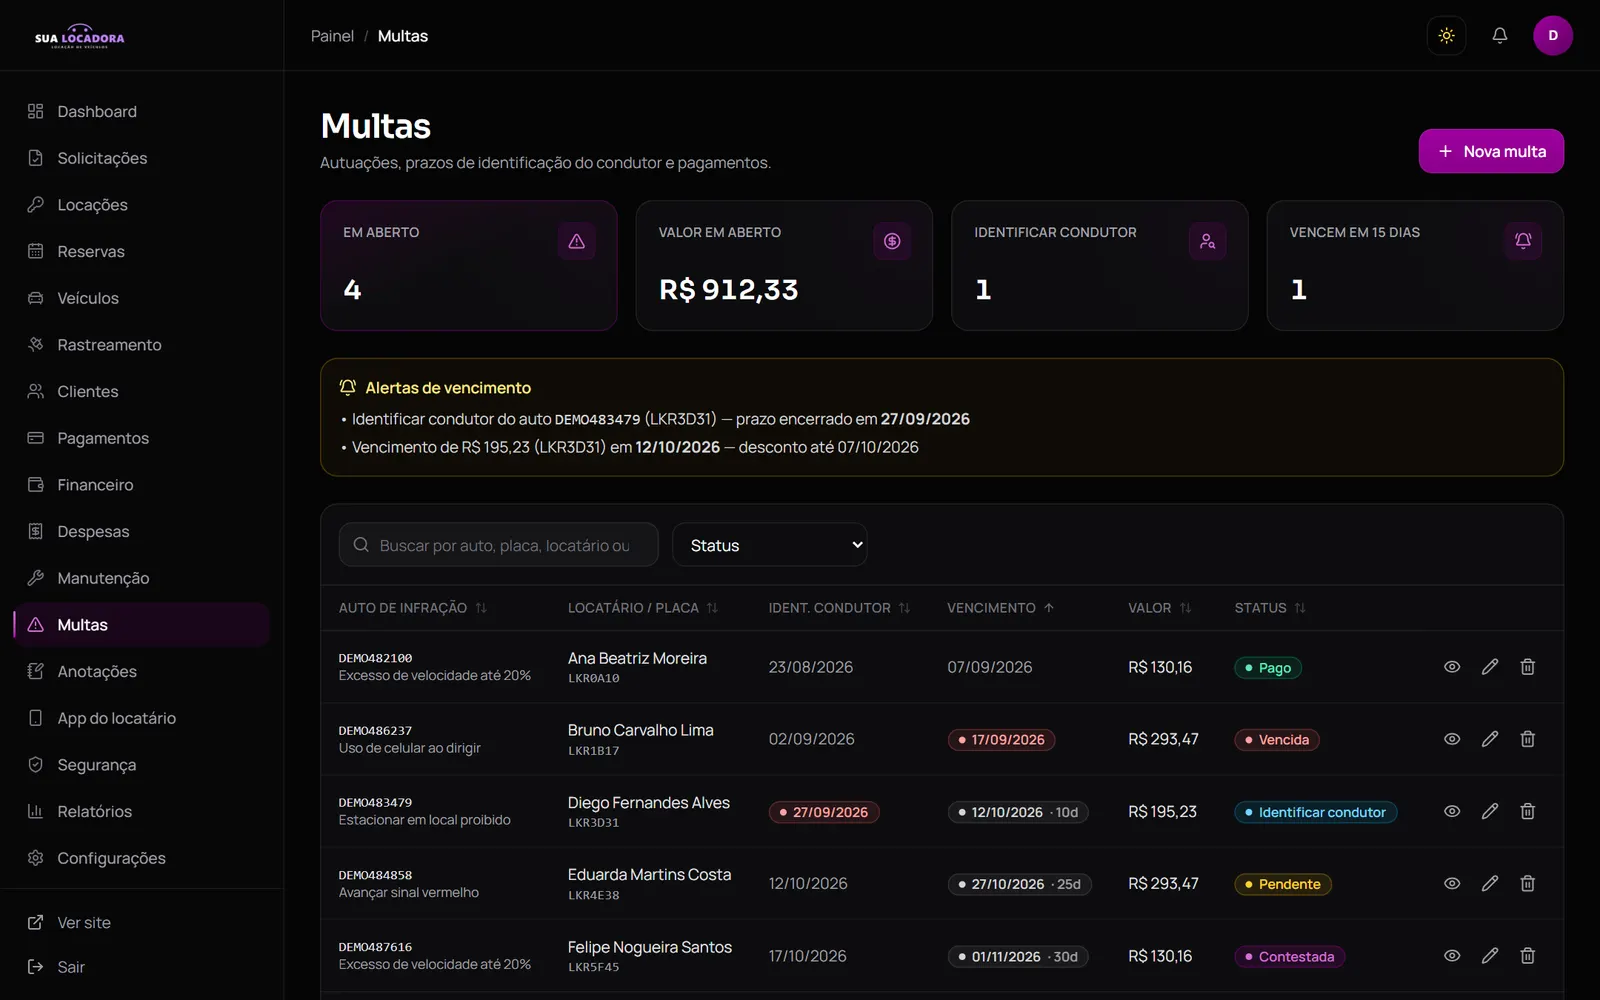Screen dimensions: 1600x1000
Task: Create a new fine with Nova multa
Action: (x=1491, y=151)
